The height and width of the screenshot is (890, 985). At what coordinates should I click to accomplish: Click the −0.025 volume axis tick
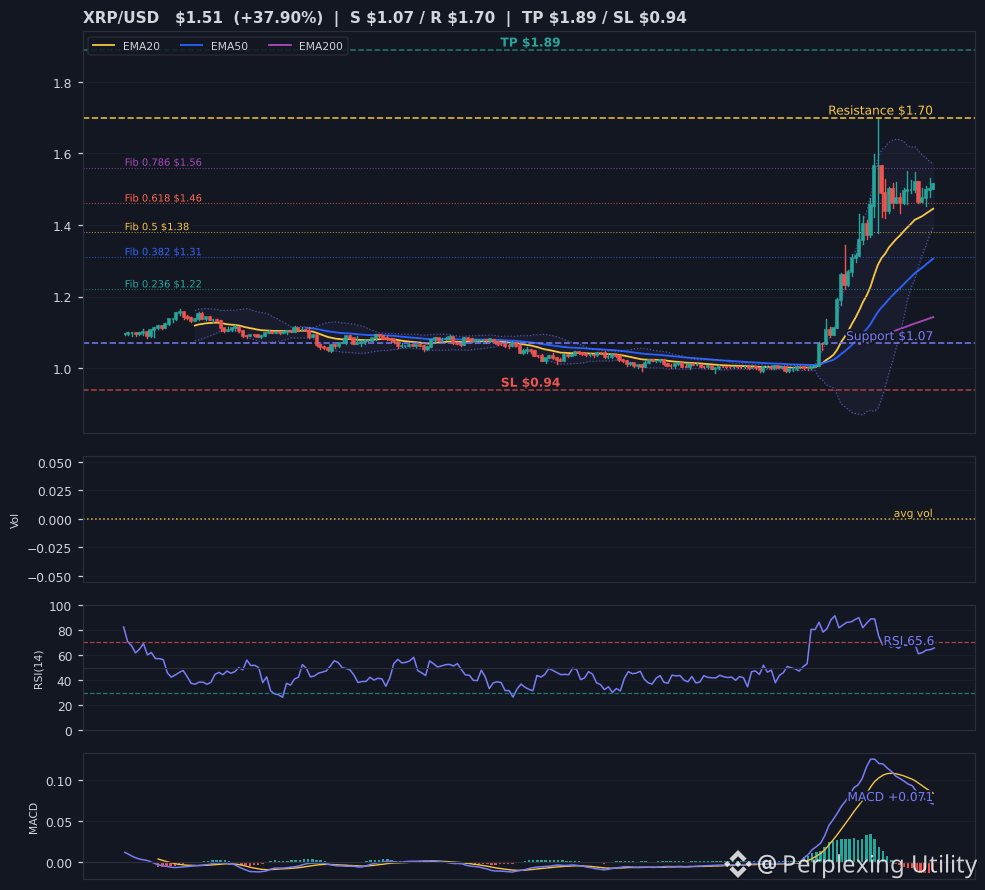point(50,549)
